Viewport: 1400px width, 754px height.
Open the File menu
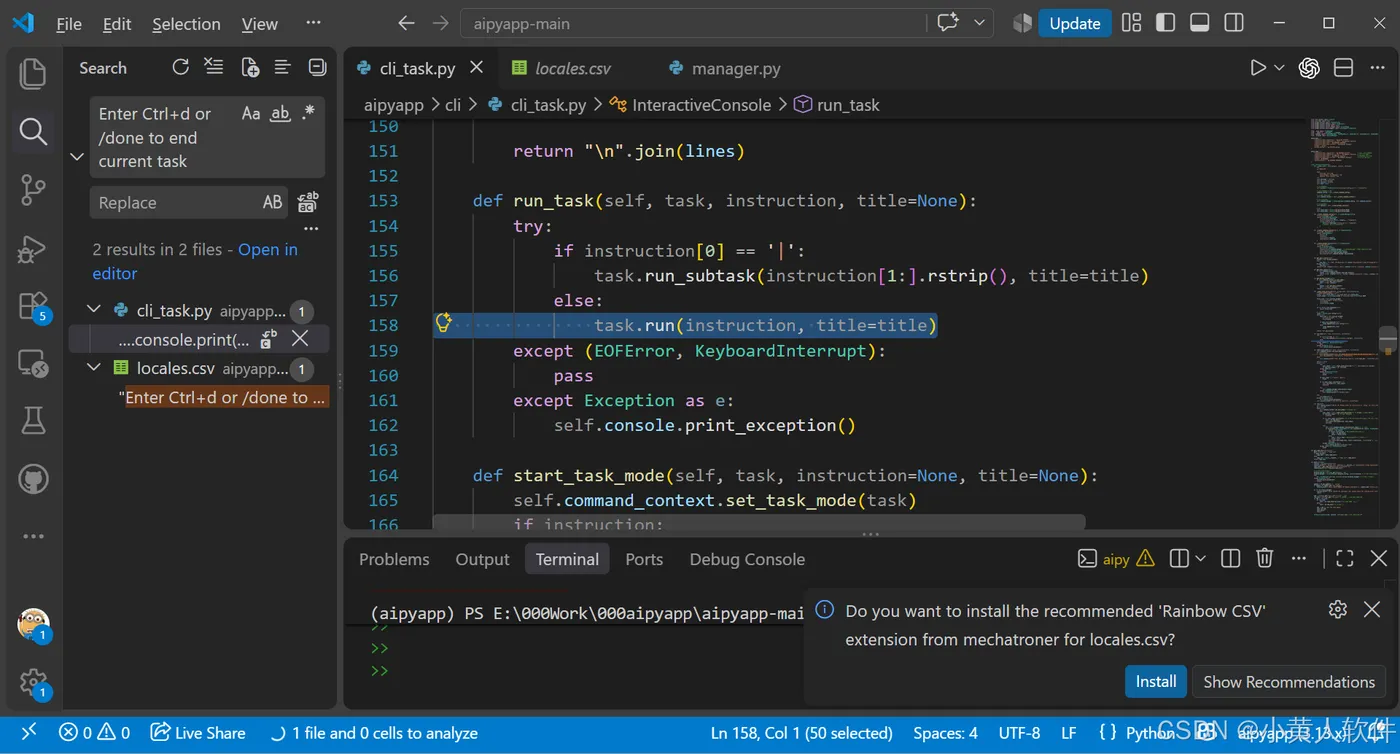click(x=69, y=24)
